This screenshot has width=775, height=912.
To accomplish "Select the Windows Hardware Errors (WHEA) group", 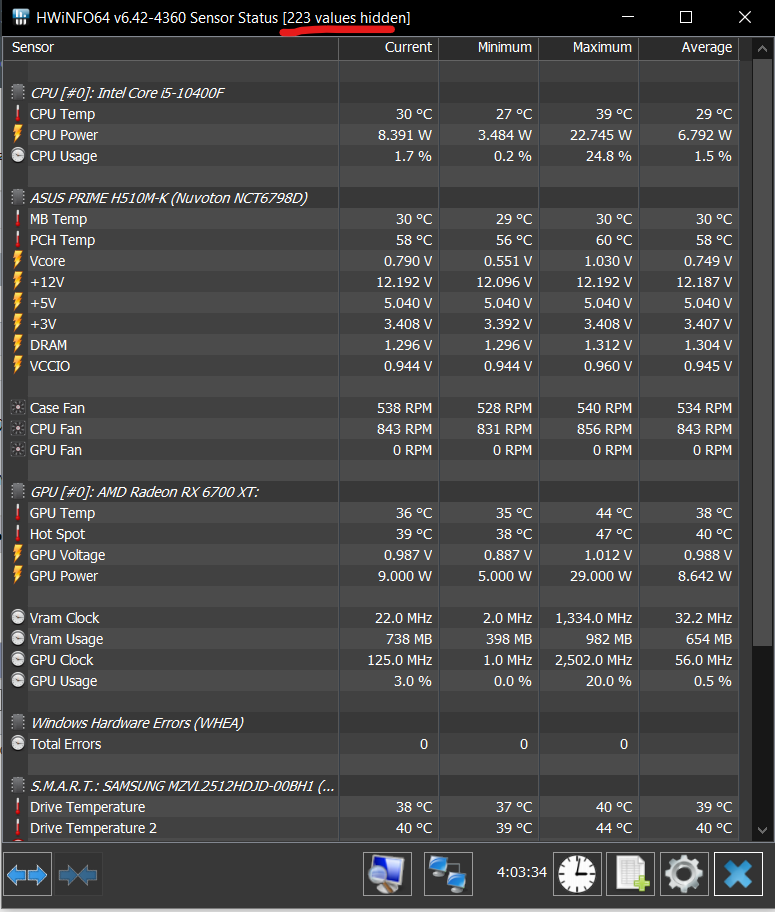I will pos(371,723).
